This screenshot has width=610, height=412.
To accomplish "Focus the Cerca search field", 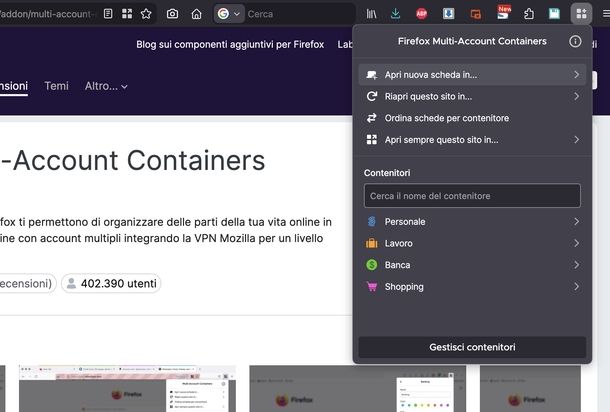I will pyautogui.click(x=300, y=14).
